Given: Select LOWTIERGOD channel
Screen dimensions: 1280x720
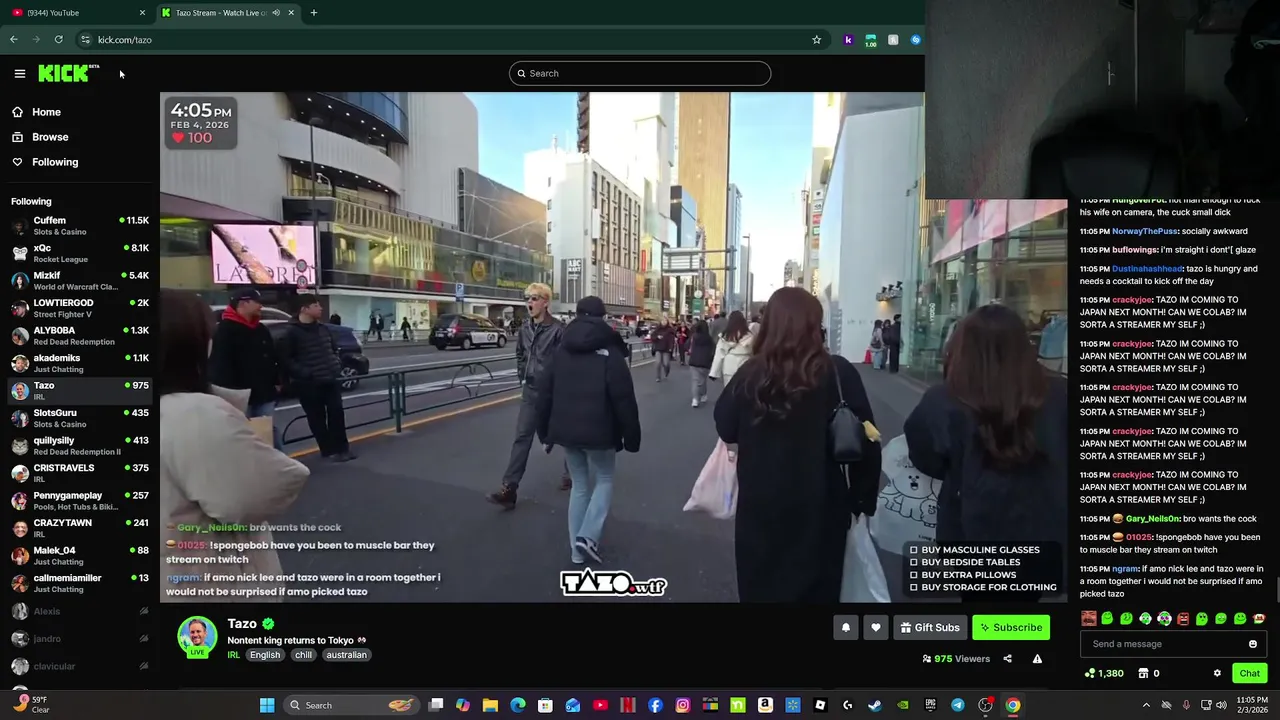Looking at the screenshot, I should click(80, 308).
